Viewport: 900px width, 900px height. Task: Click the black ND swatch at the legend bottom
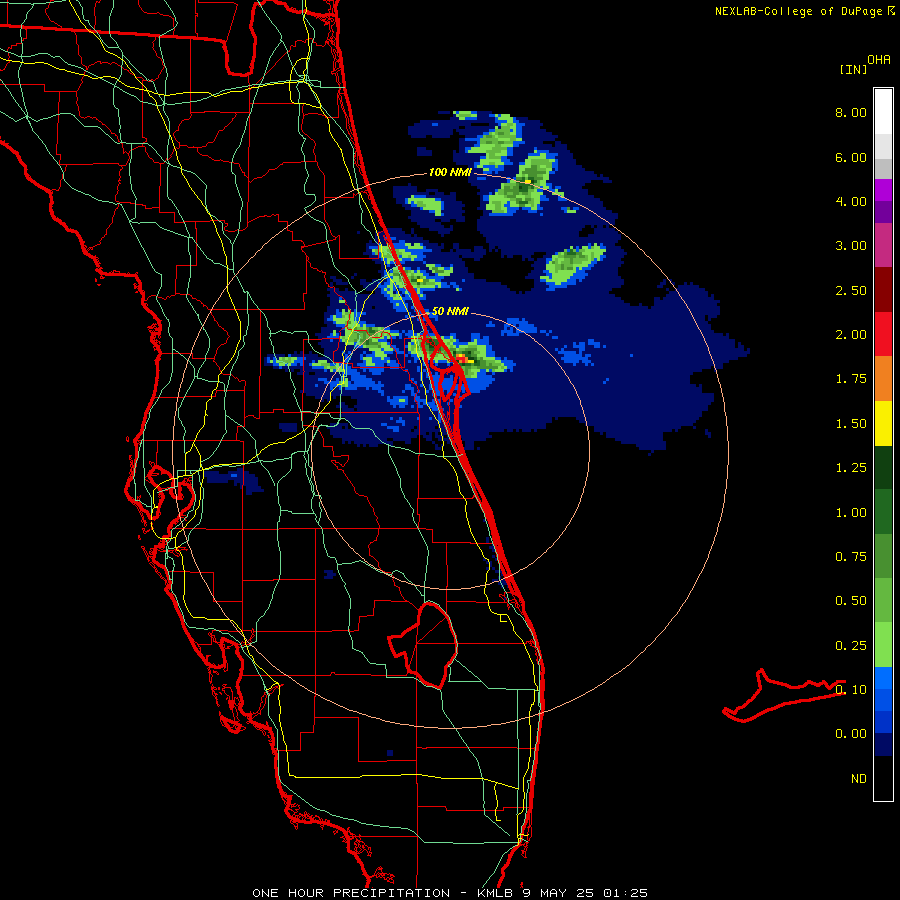(883, 778)
